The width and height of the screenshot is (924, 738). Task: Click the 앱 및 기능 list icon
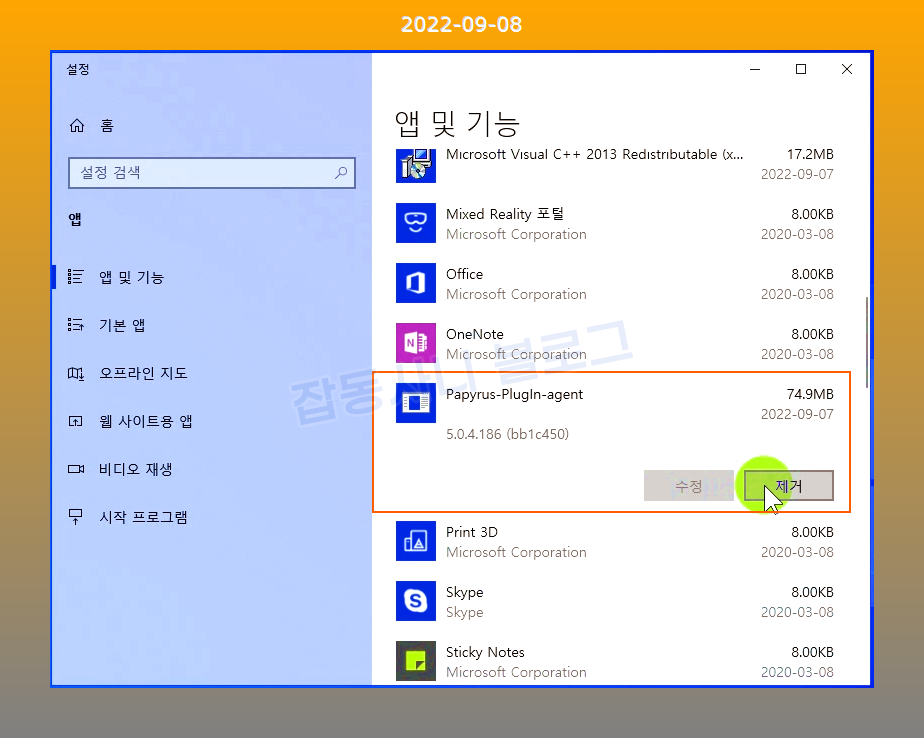75,276
